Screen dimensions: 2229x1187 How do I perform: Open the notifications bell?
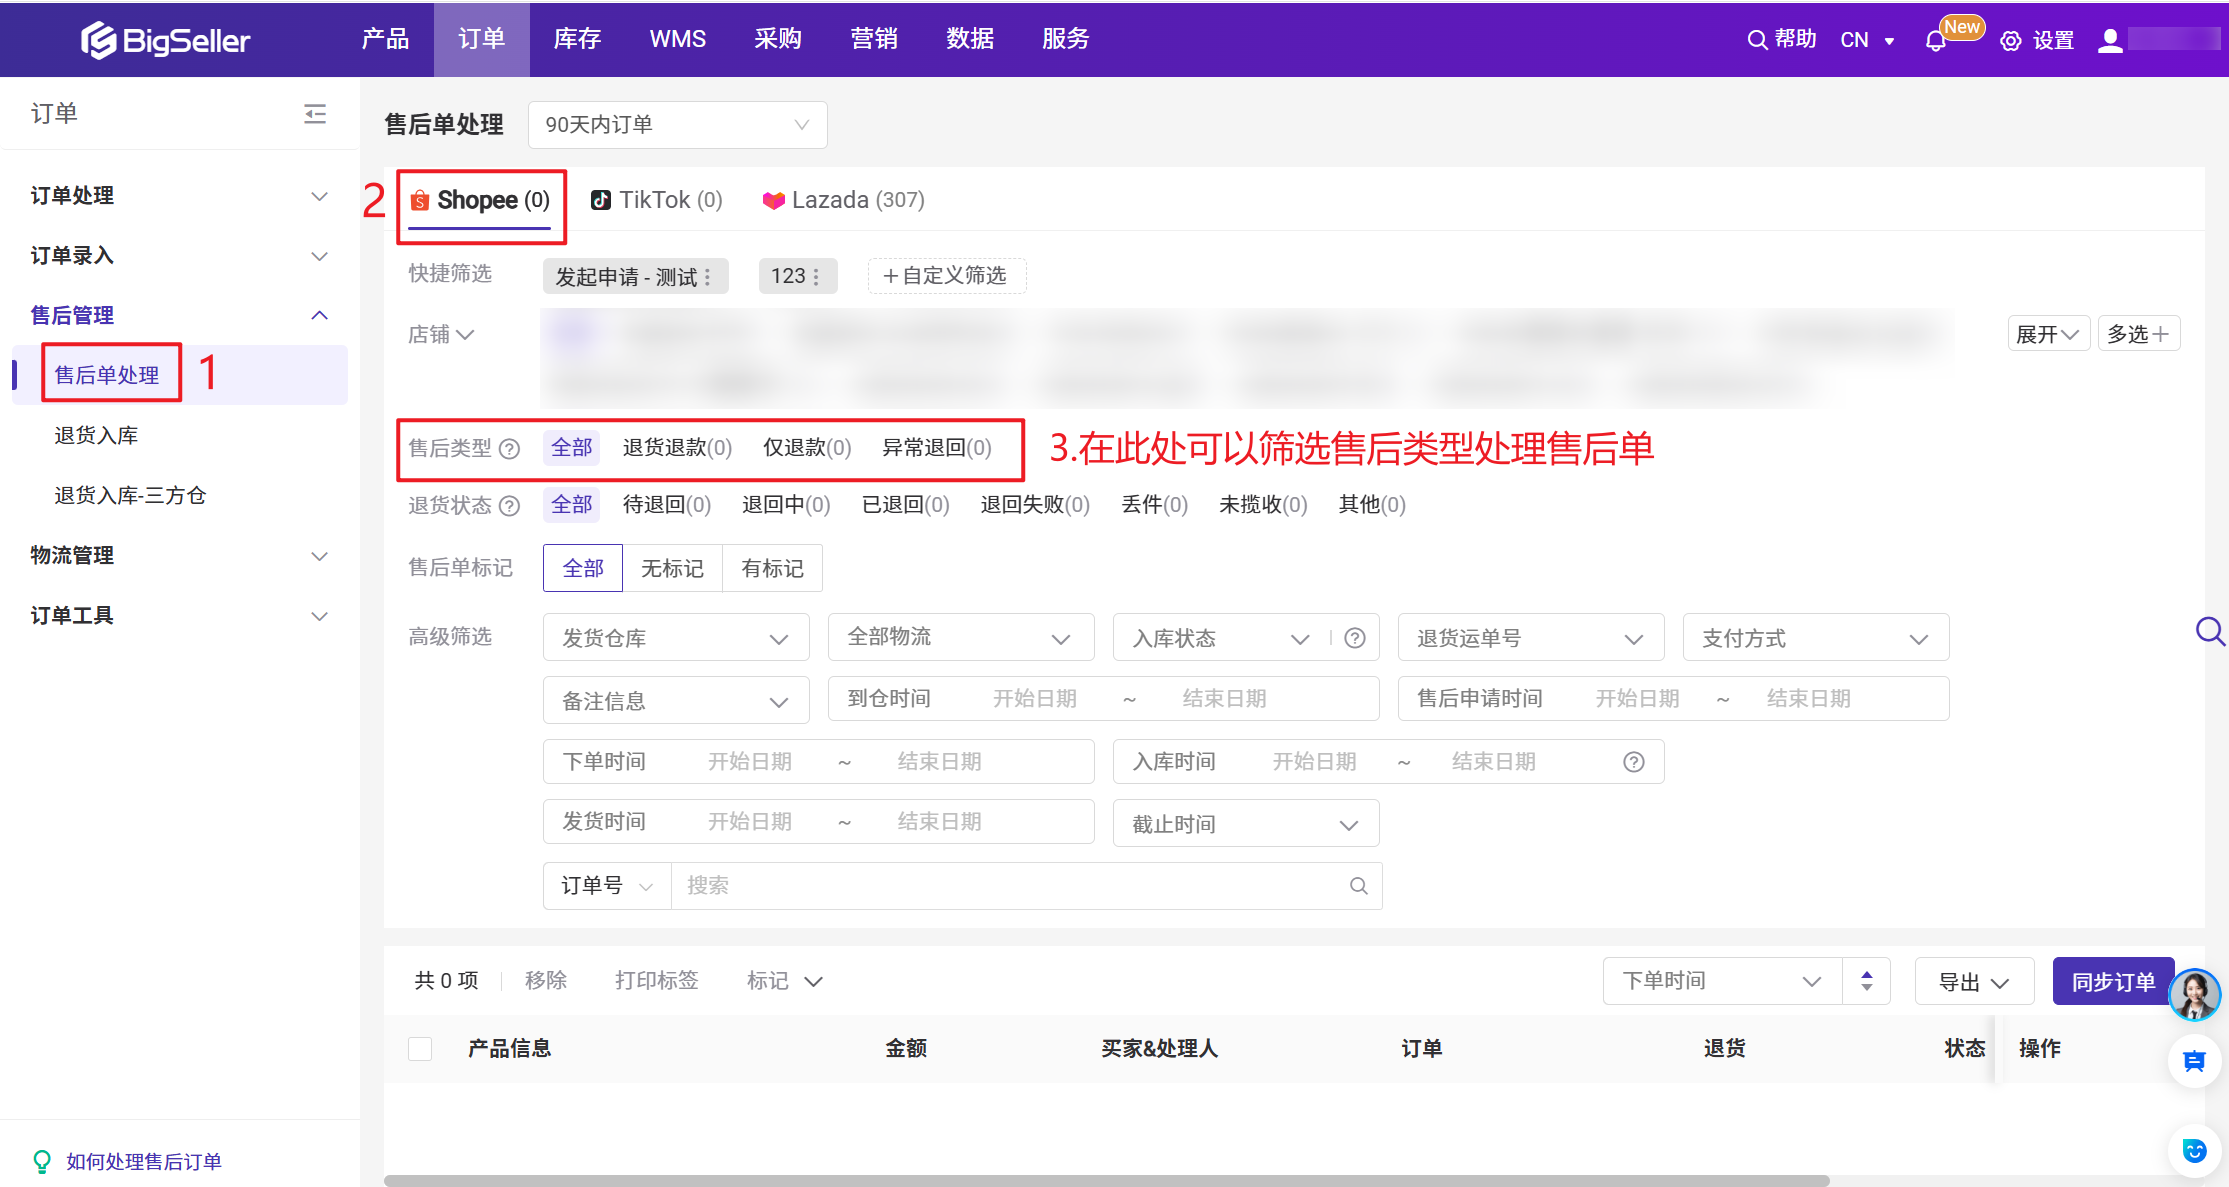[x=1935, y=41]
